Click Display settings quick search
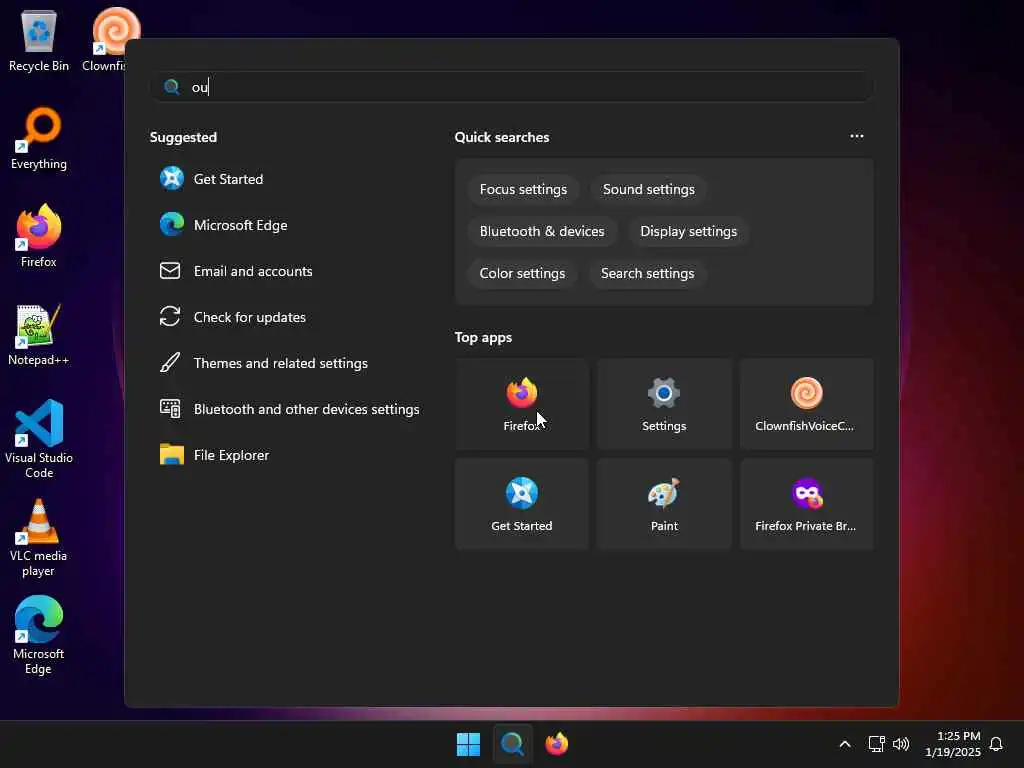 point(688,231)
